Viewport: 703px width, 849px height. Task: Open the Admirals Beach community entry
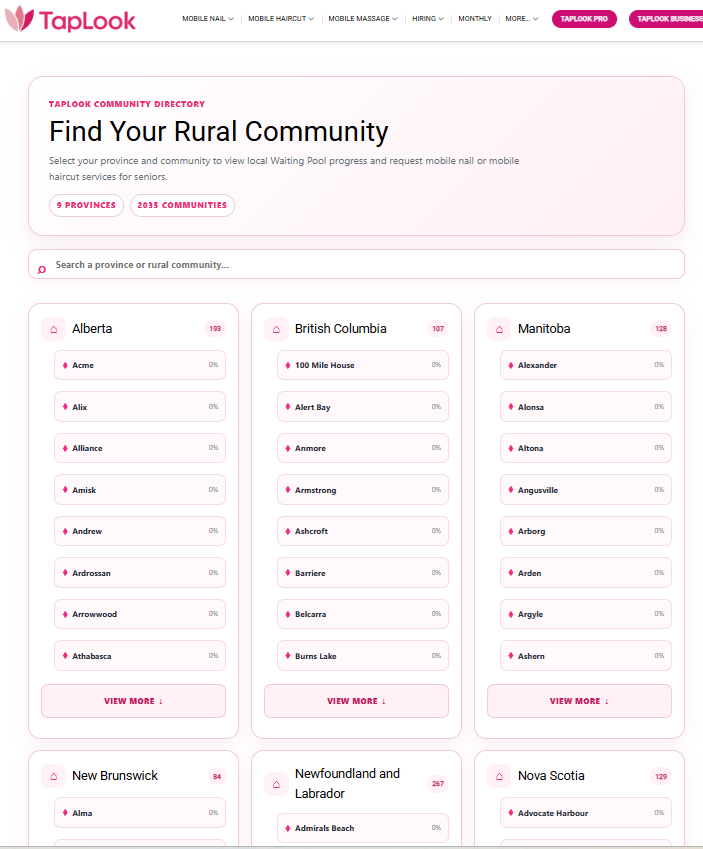point(363,828)
